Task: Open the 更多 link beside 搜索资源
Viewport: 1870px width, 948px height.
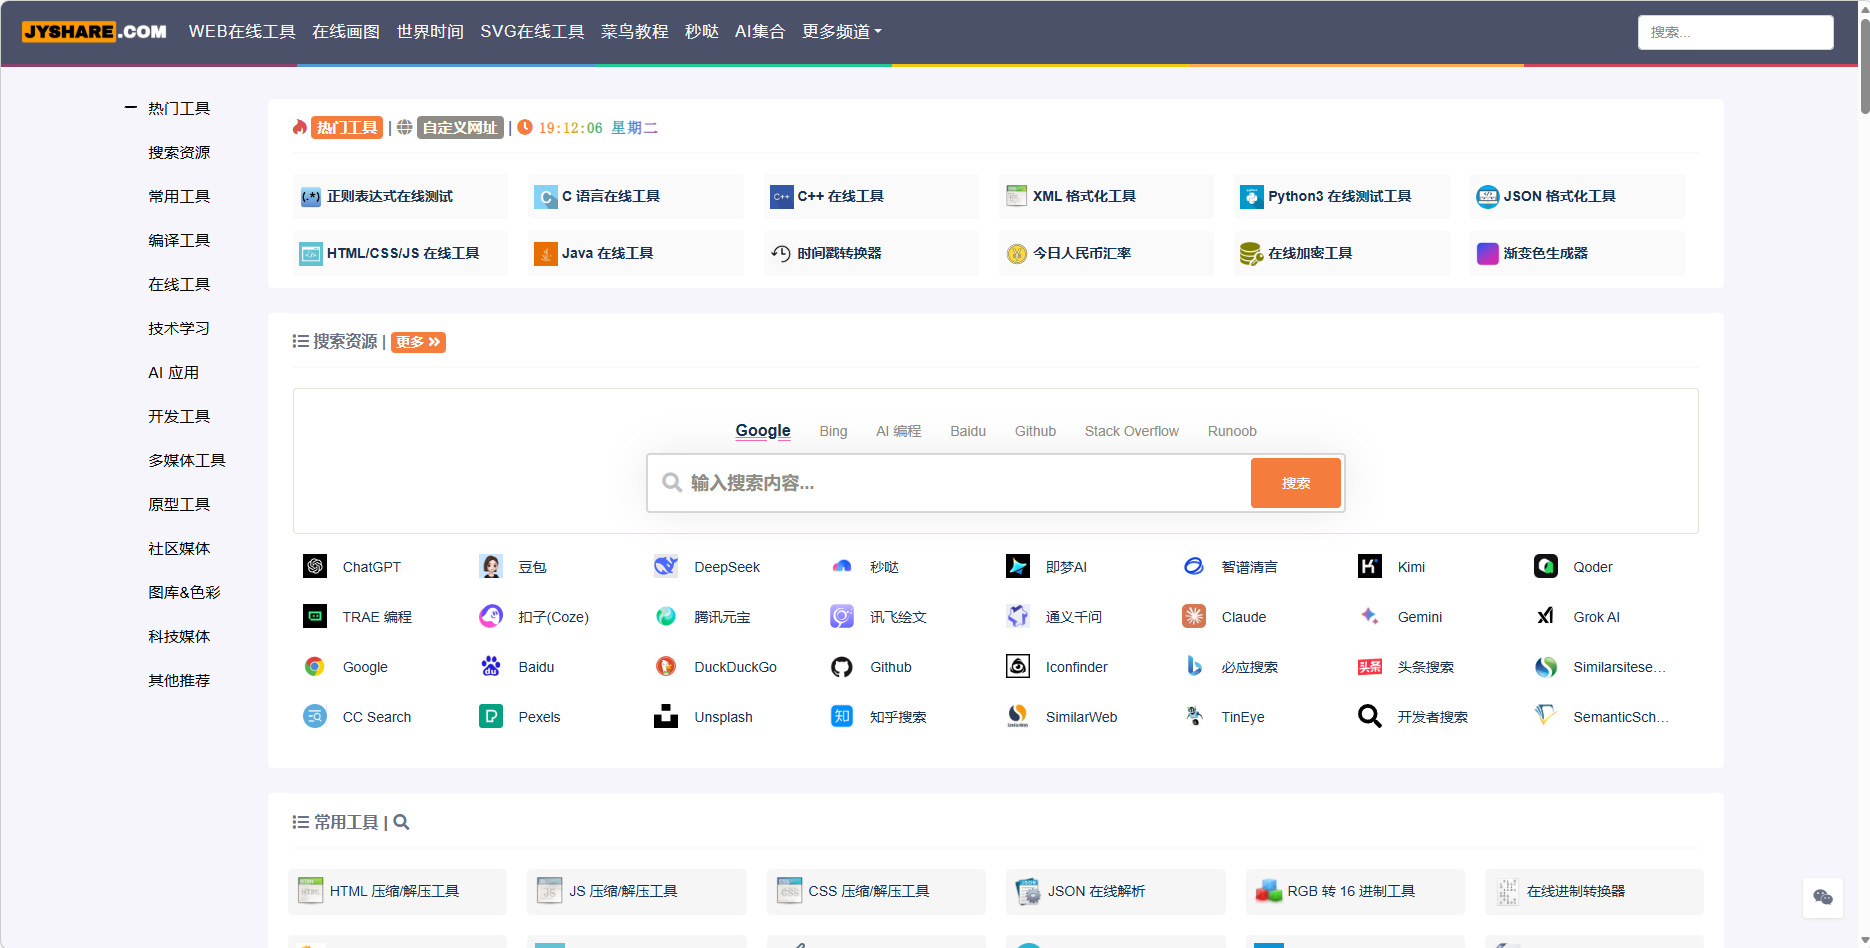Action: click(418, 341)
